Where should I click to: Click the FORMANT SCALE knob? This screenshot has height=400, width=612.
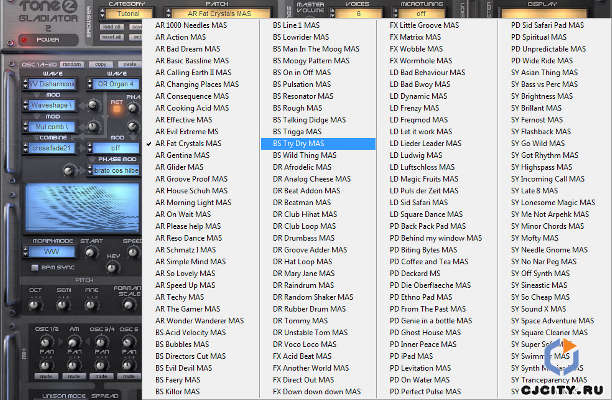(128, 305)
